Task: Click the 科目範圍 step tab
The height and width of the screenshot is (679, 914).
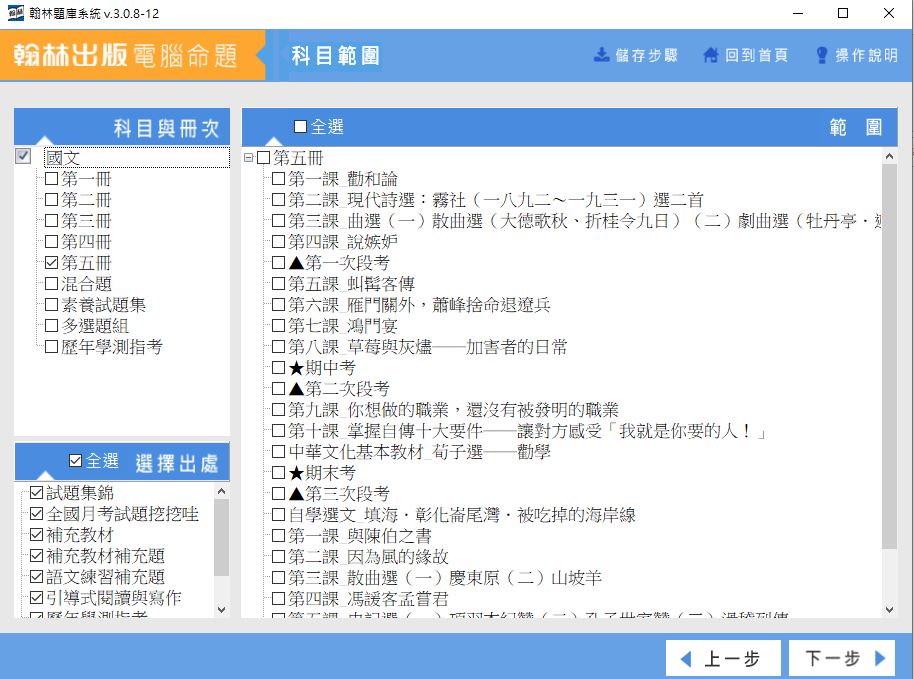Action: pyautogui.click(x=335, y=56)
